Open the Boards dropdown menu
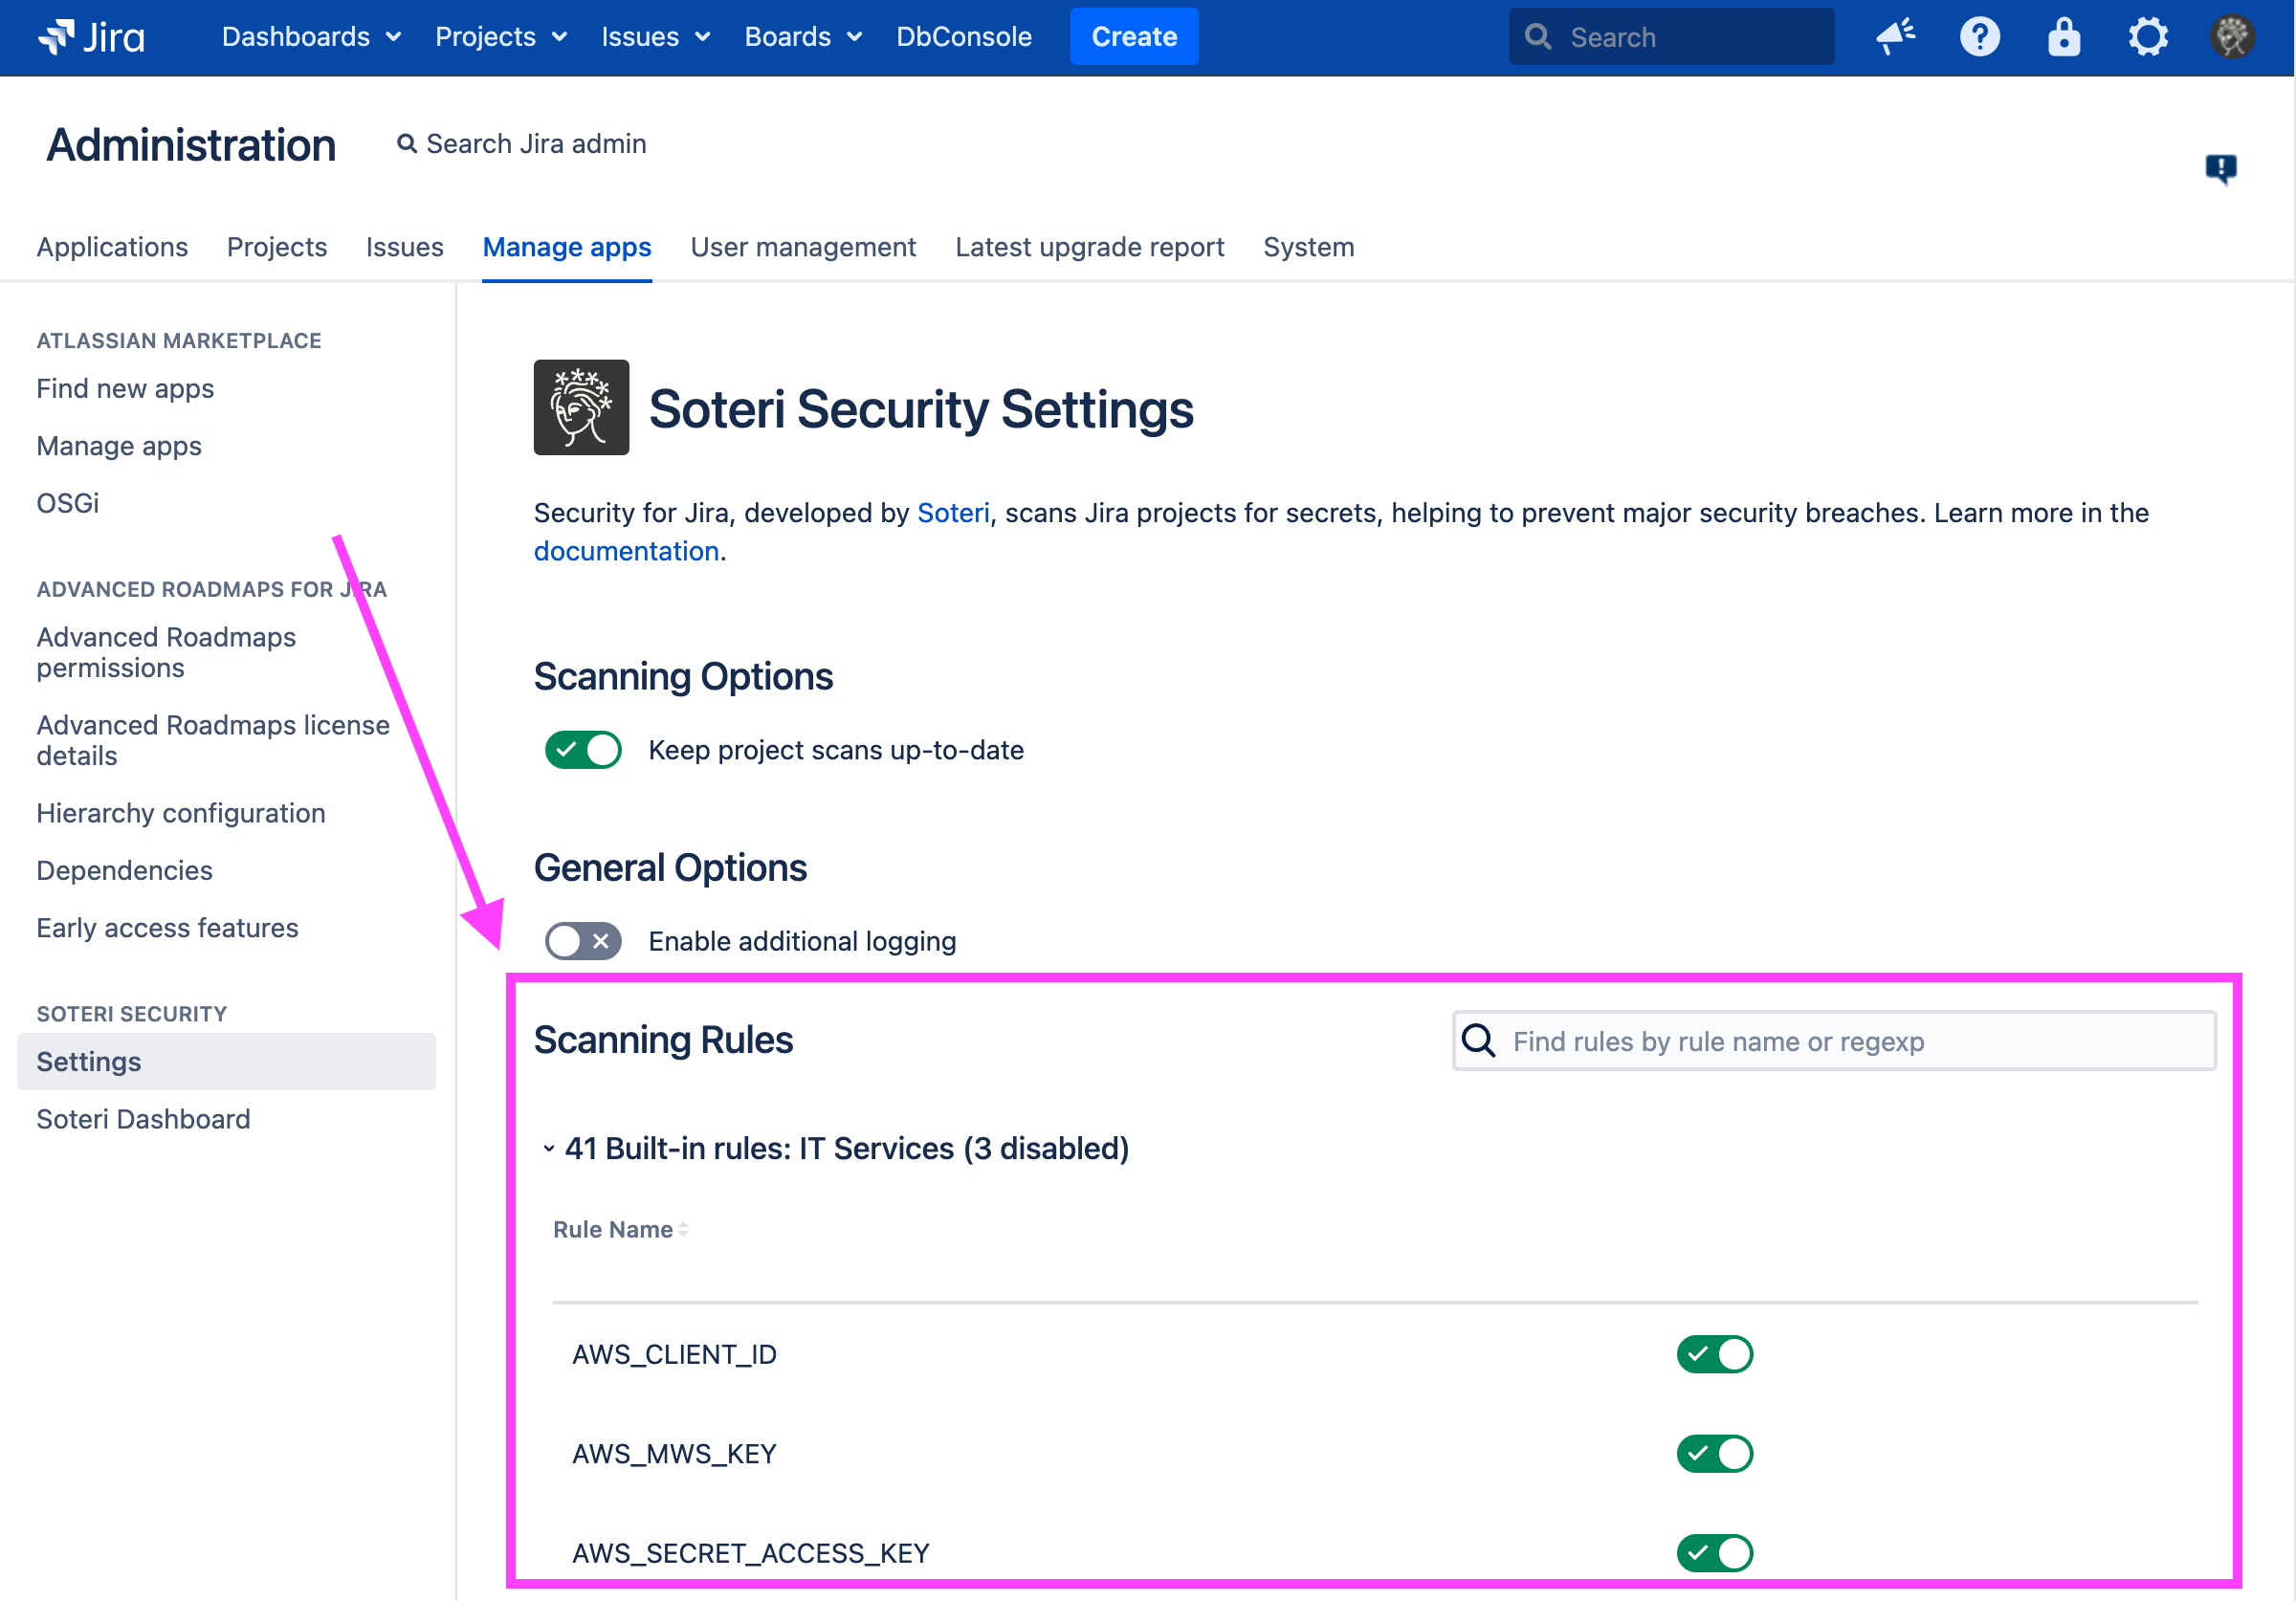 [802, 37]
